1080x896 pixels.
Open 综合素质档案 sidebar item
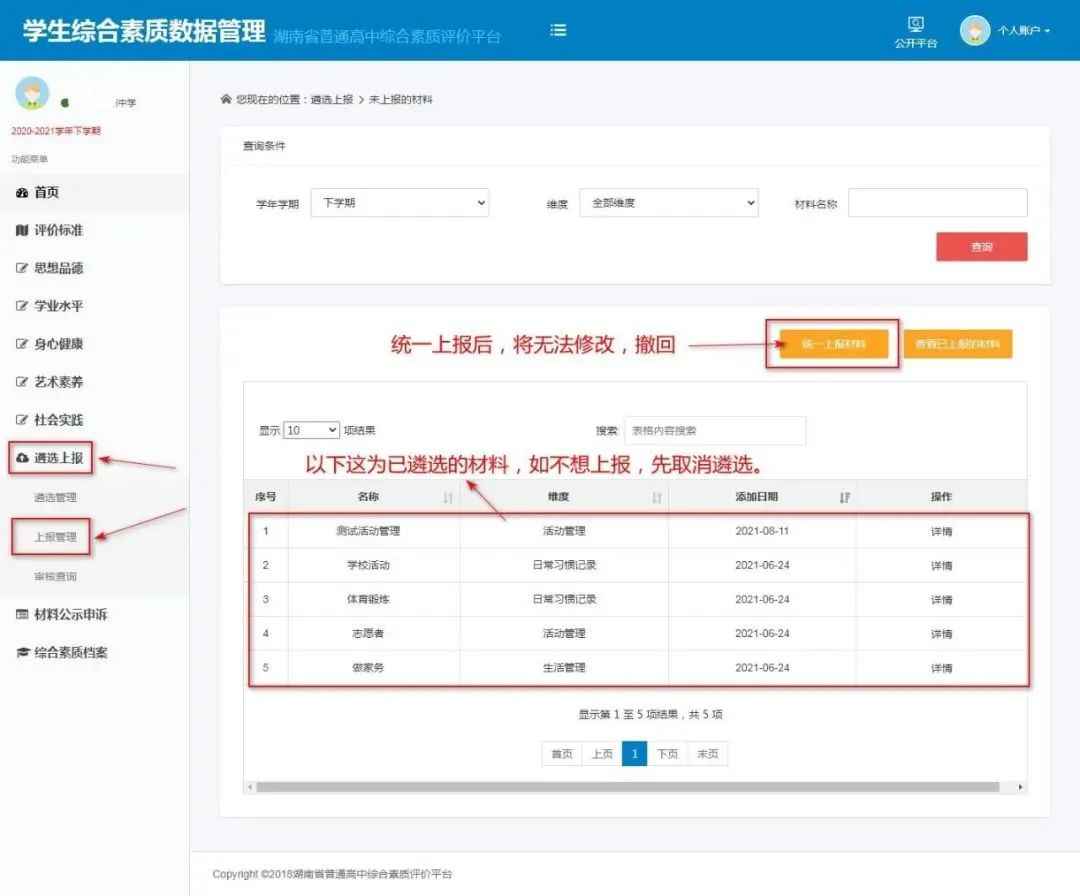70,652
